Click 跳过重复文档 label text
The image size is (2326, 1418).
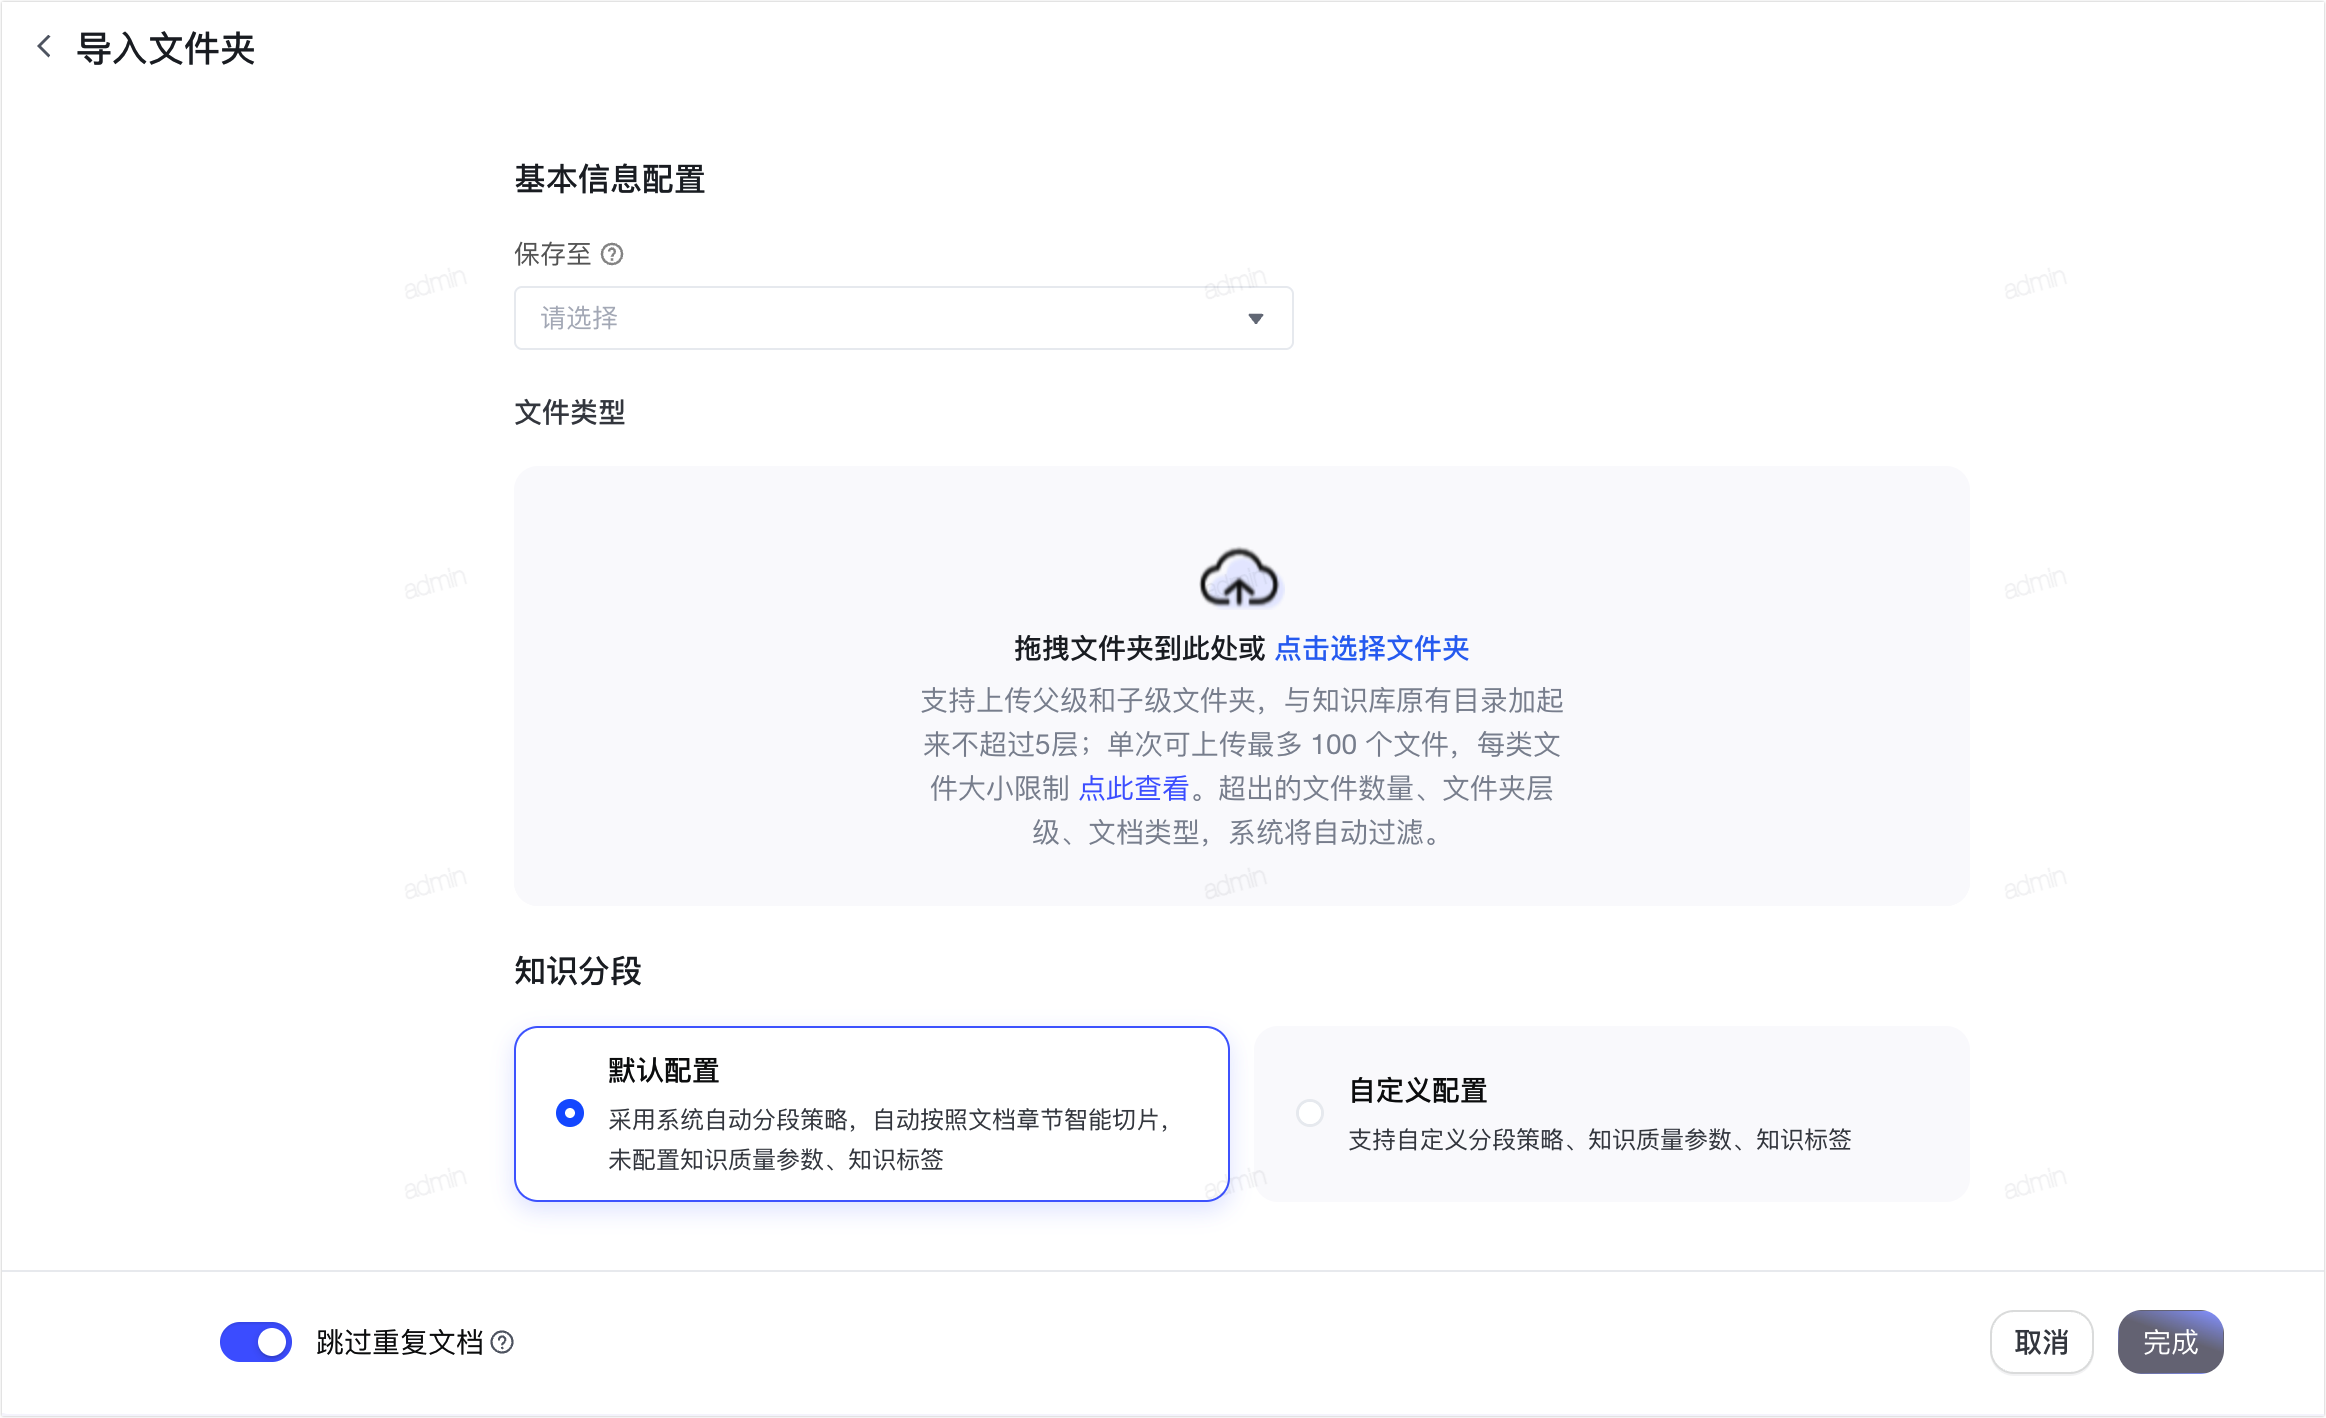click(400, 1342)
